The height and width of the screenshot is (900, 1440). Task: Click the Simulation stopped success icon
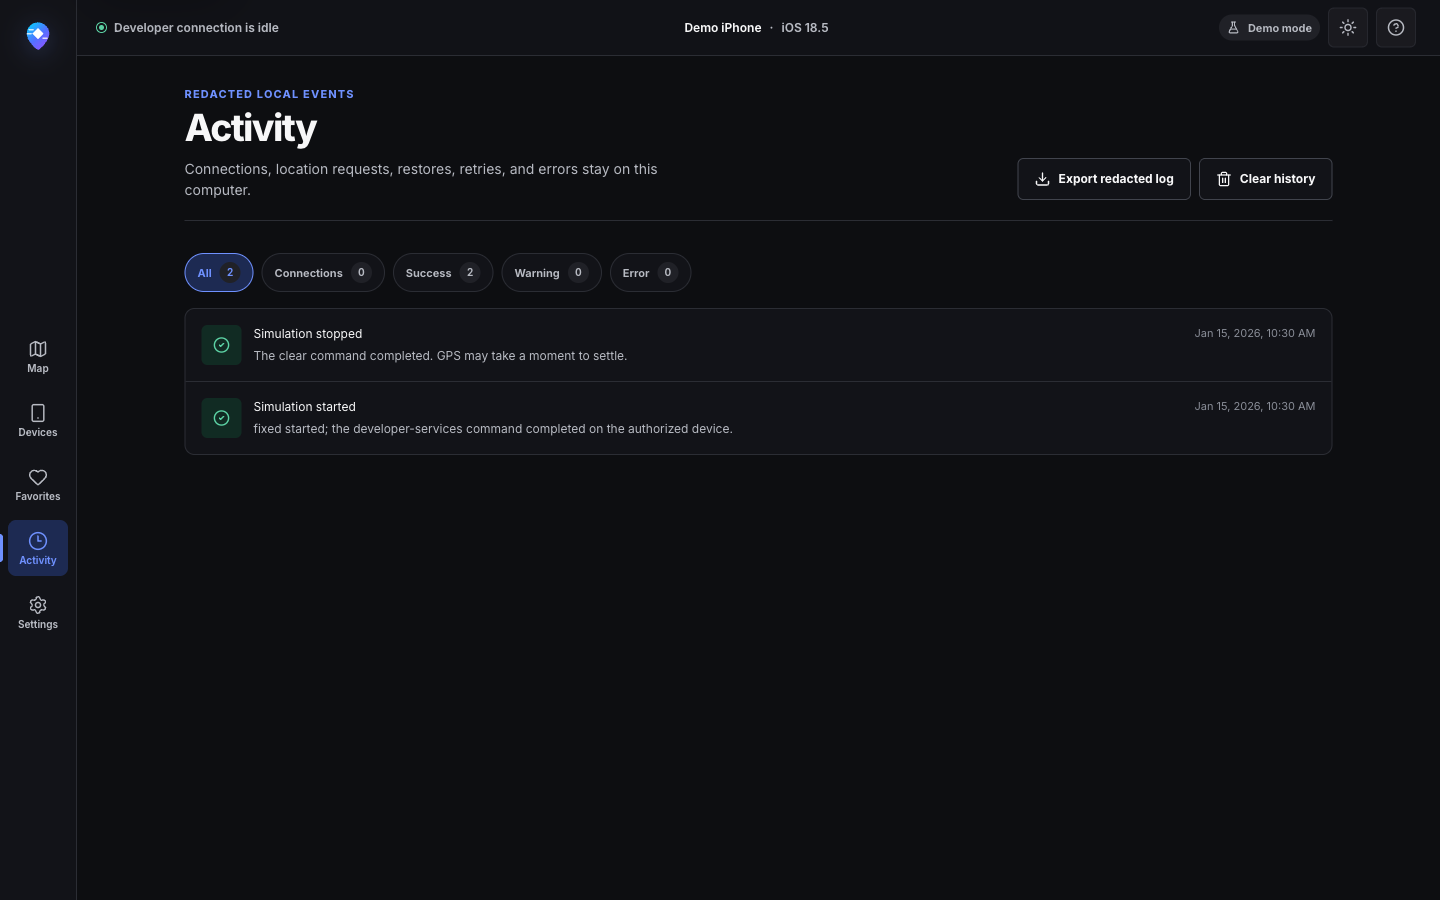[x=221, y=345]
